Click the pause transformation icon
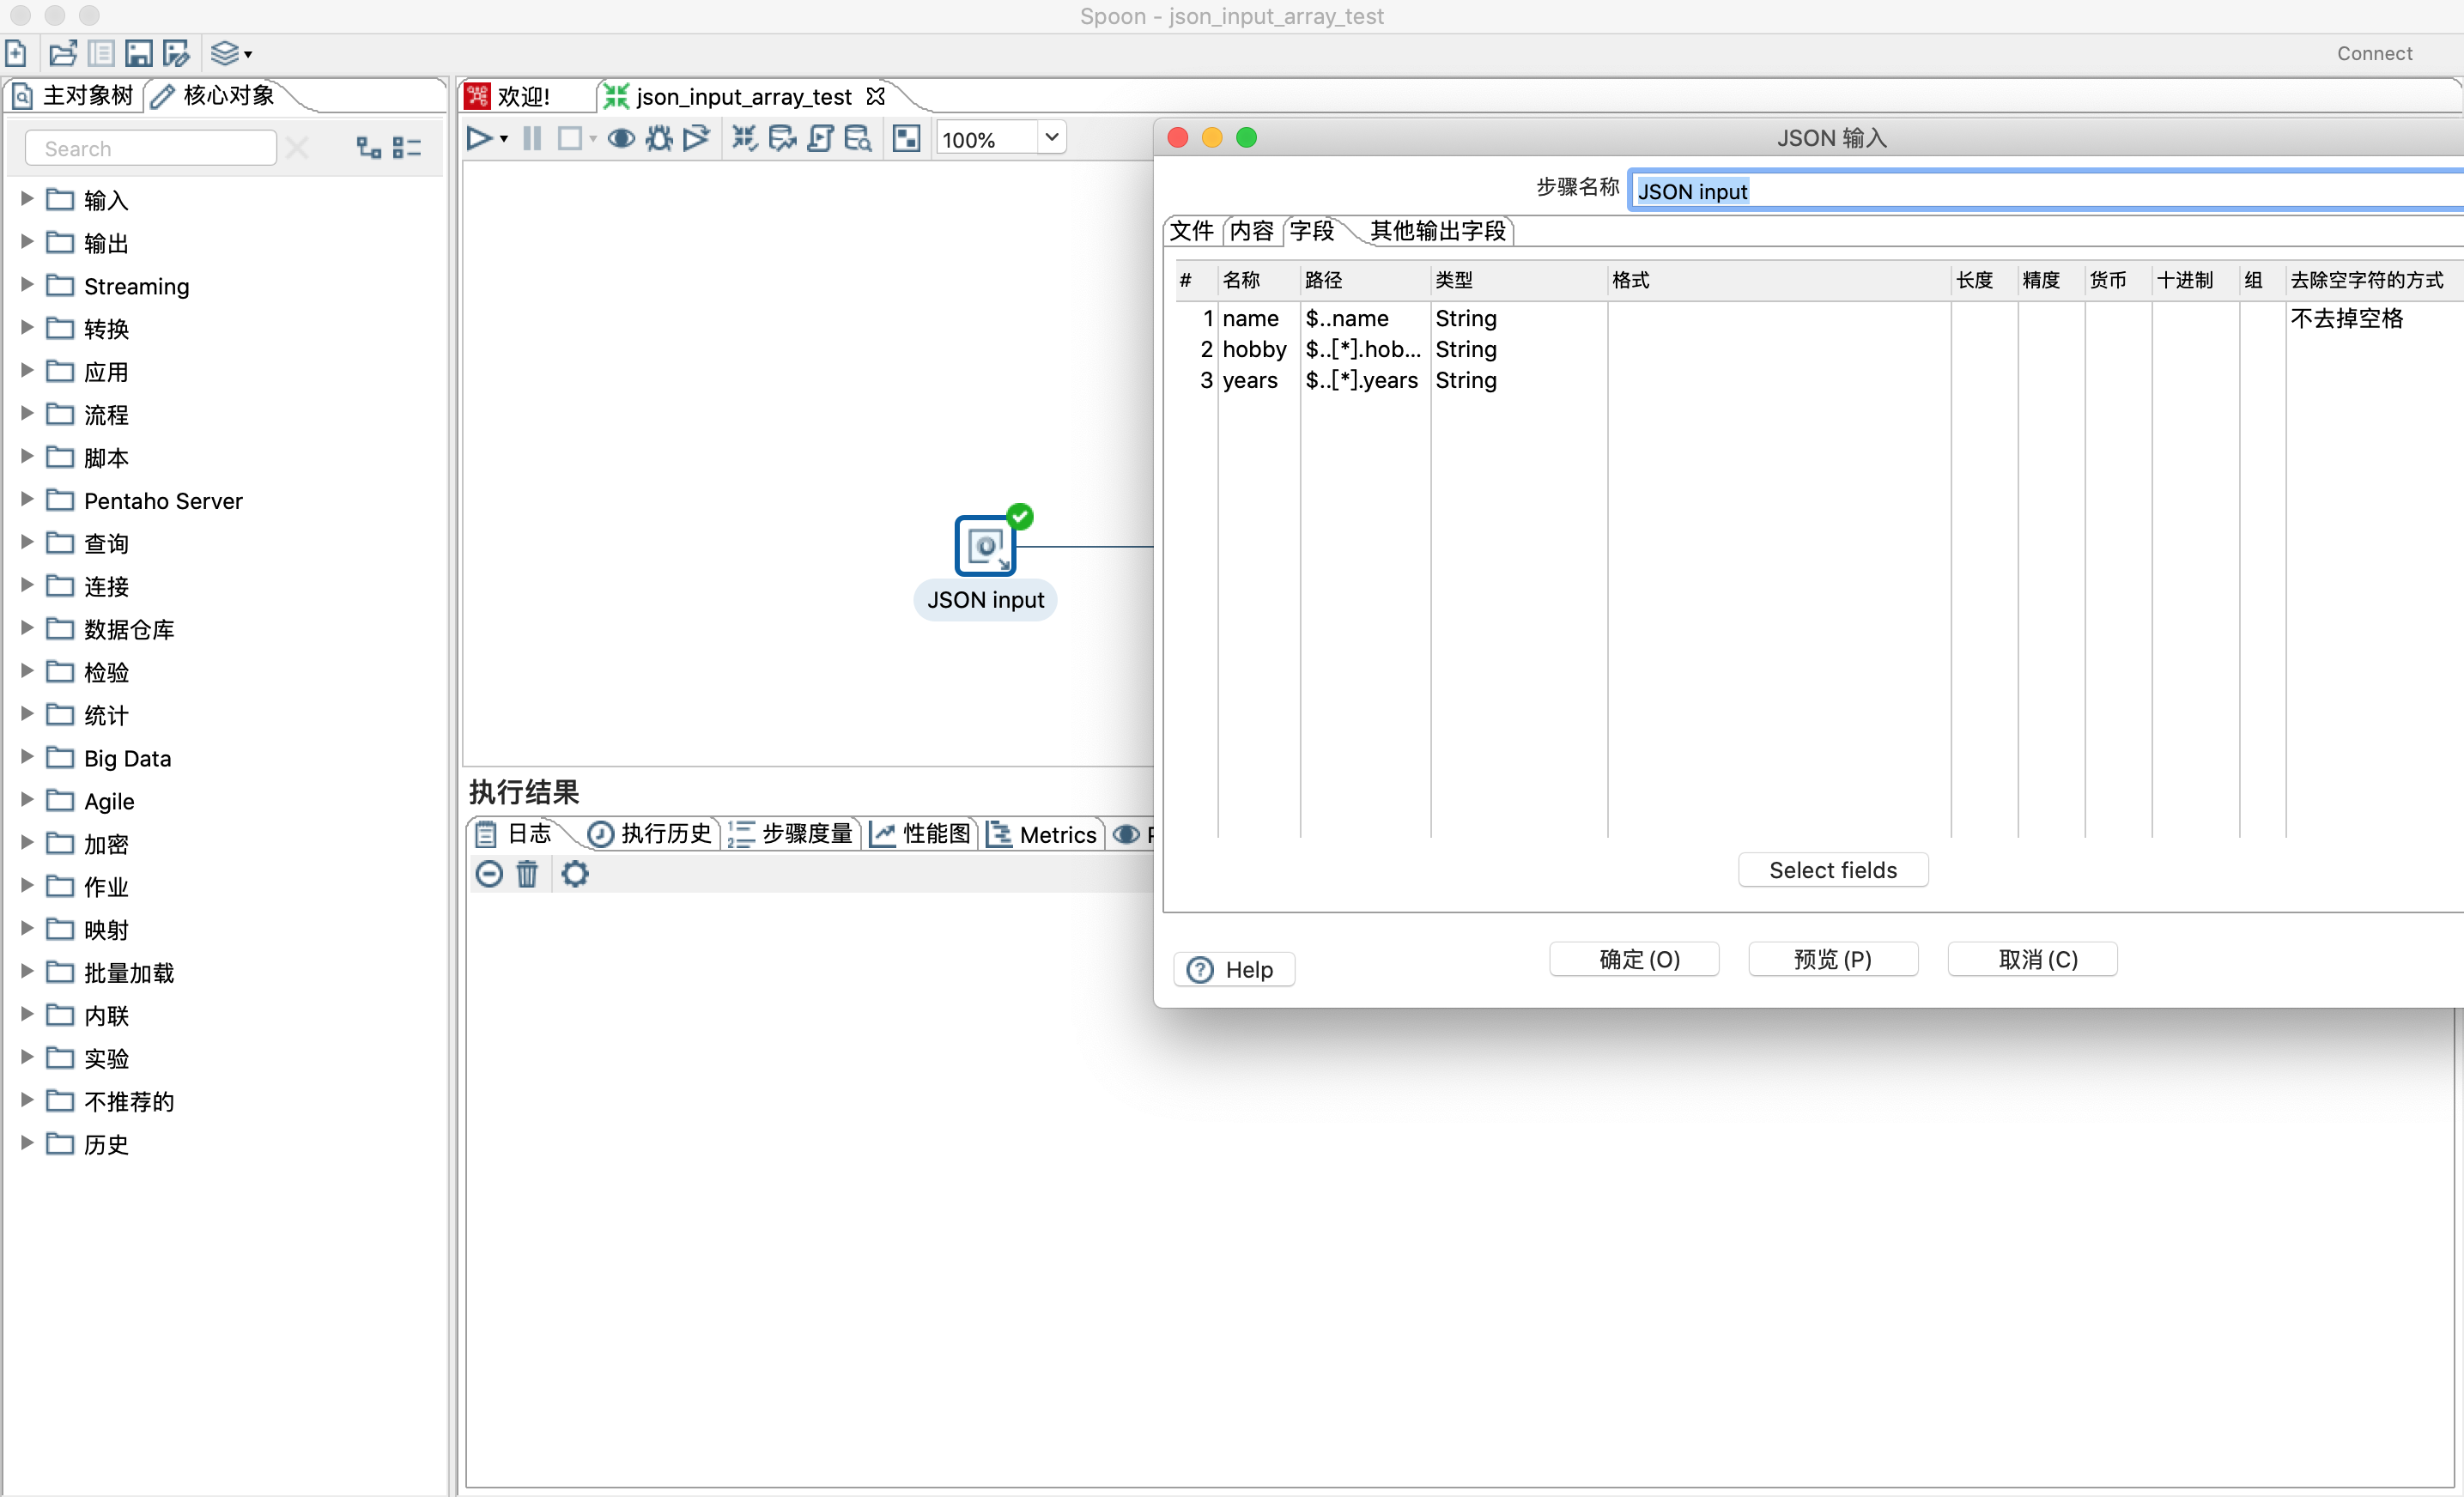Image resolution: width=2464 pixels, height=1497 pixels. point(532,139)
